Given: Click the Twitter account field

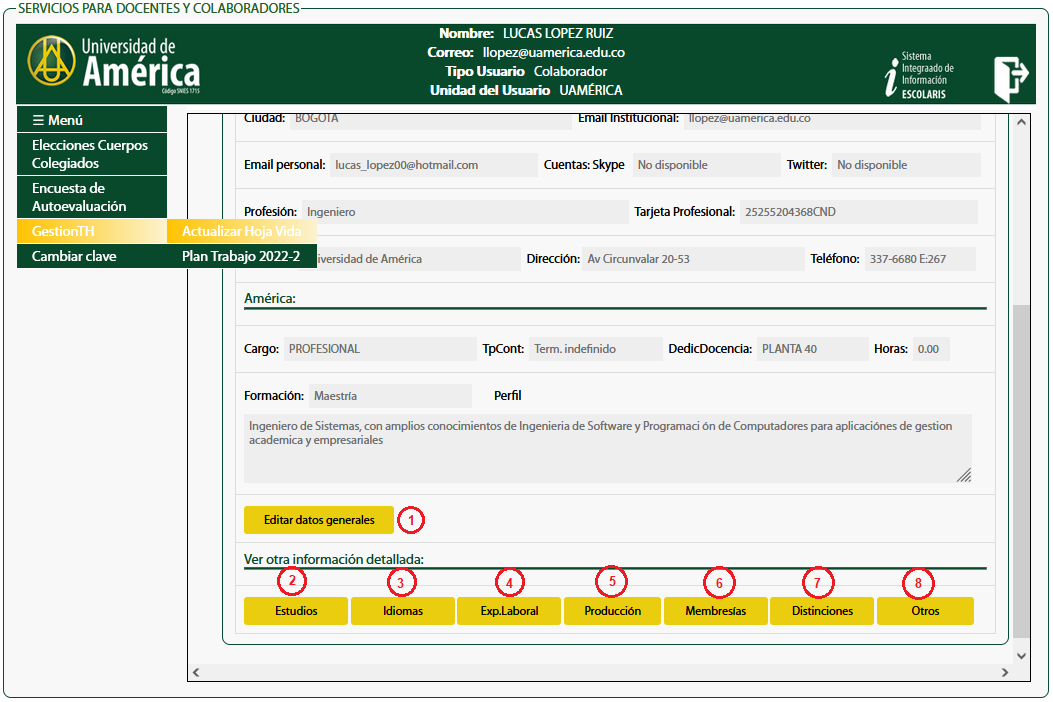Looking at the screenshot, I should [907, 165].
